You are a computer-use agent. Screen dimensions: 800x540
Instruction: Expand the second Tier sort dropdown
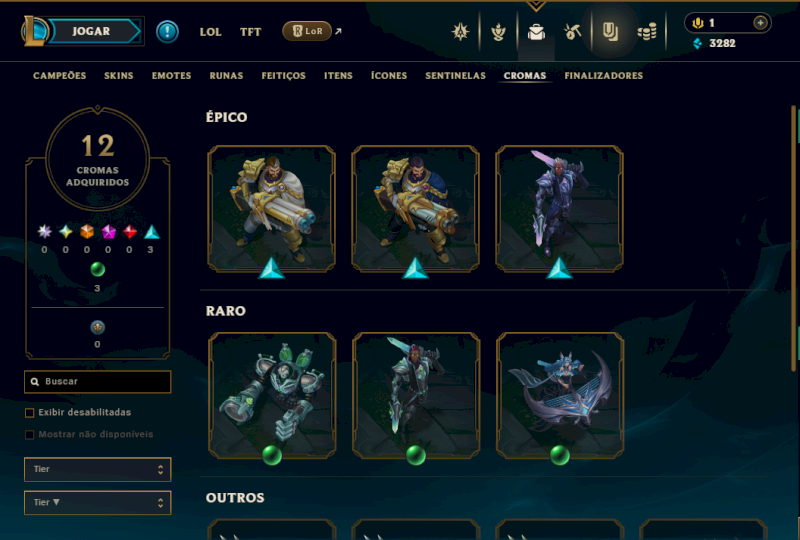pyautogui.click(x=97, y=503)
